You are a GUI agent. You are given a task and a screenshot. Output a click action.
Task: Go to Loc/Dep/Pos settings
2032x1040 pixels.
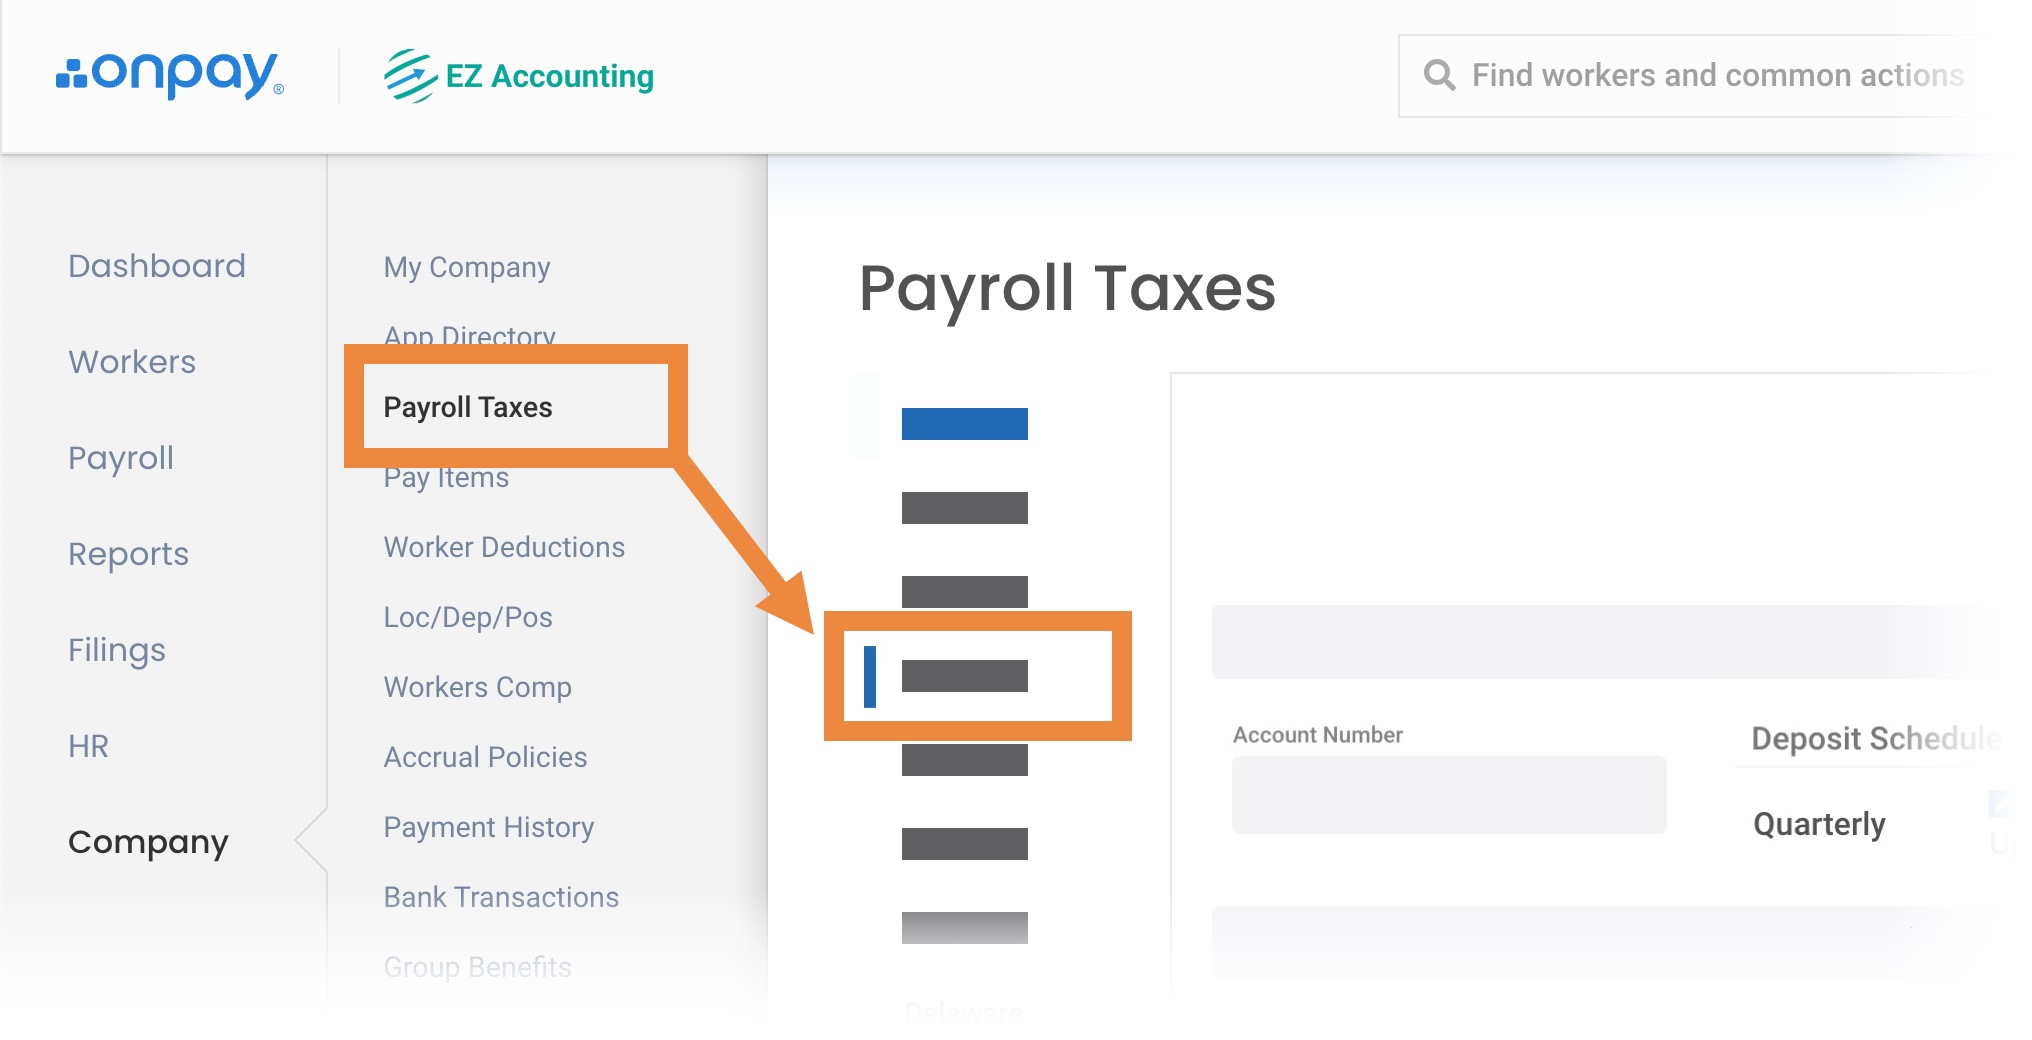tap(468, 617)
